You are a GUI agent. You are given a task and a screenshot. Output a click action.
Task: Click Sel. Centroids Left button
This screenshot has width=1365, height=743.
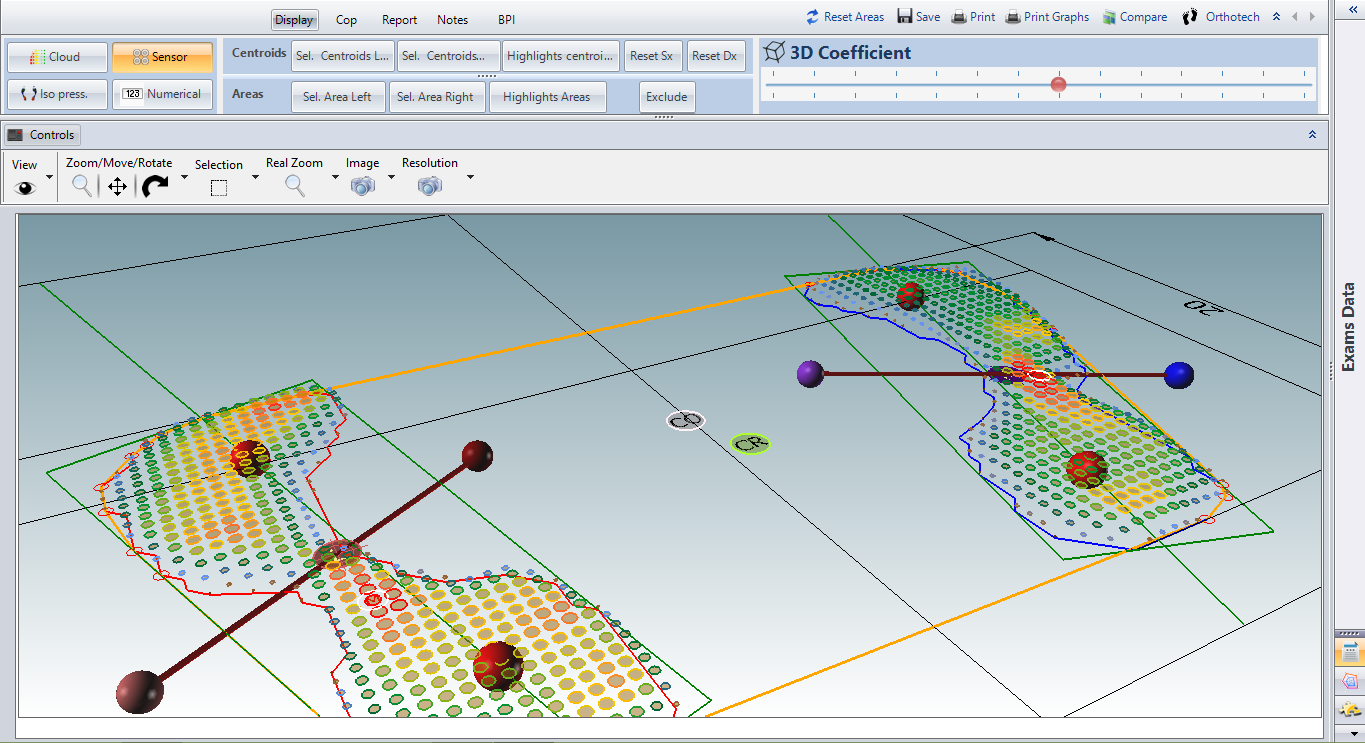[x=343, y=56]
